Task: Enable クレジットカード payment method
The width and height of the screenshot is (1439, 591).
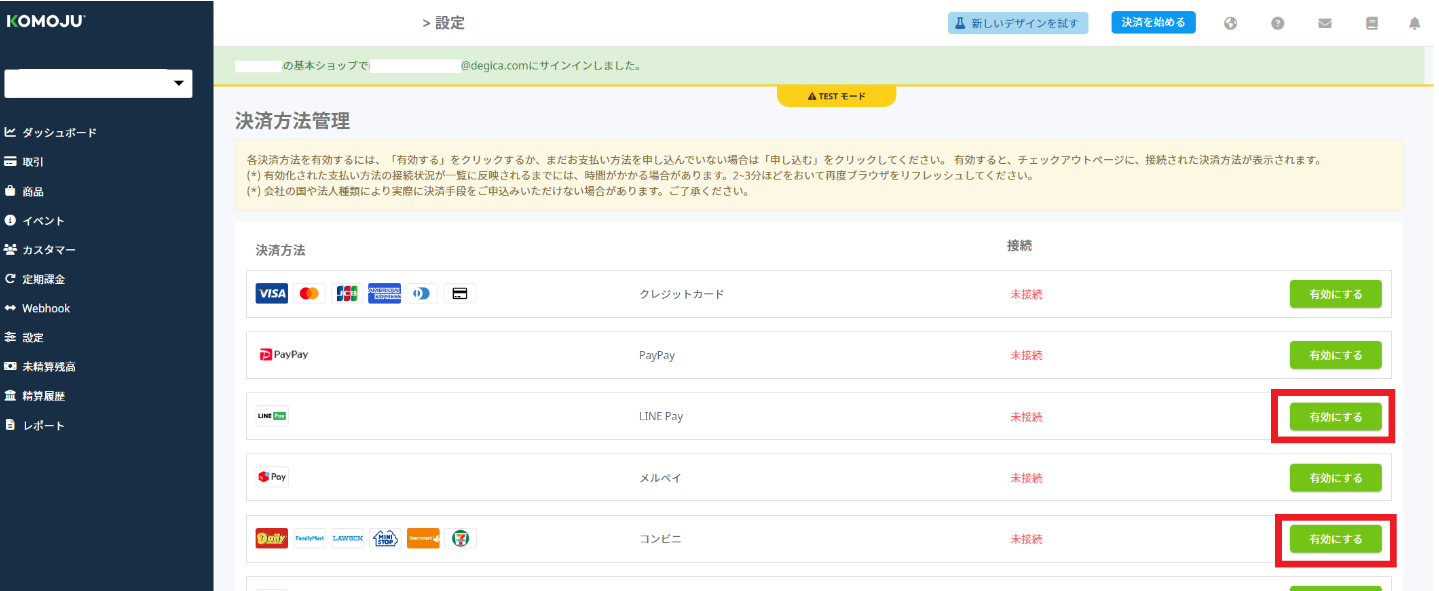Action: point(1335,294)
